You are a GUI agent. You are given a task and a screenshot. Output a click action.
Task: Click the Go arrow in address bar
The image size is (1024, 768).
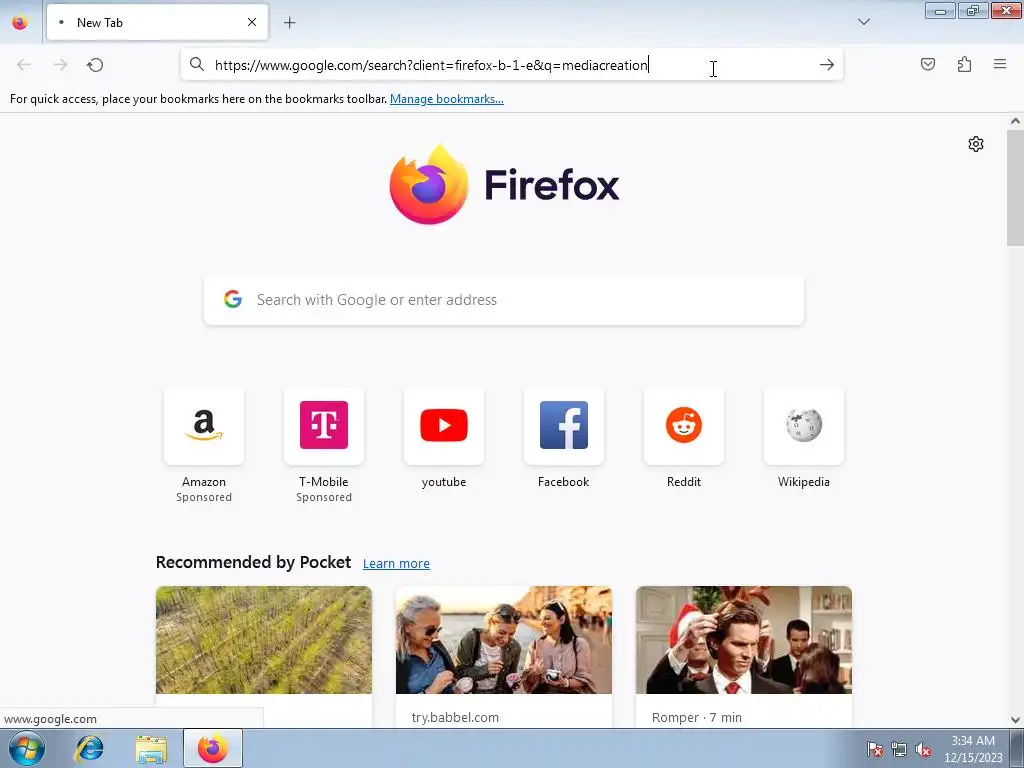point(826,65)
